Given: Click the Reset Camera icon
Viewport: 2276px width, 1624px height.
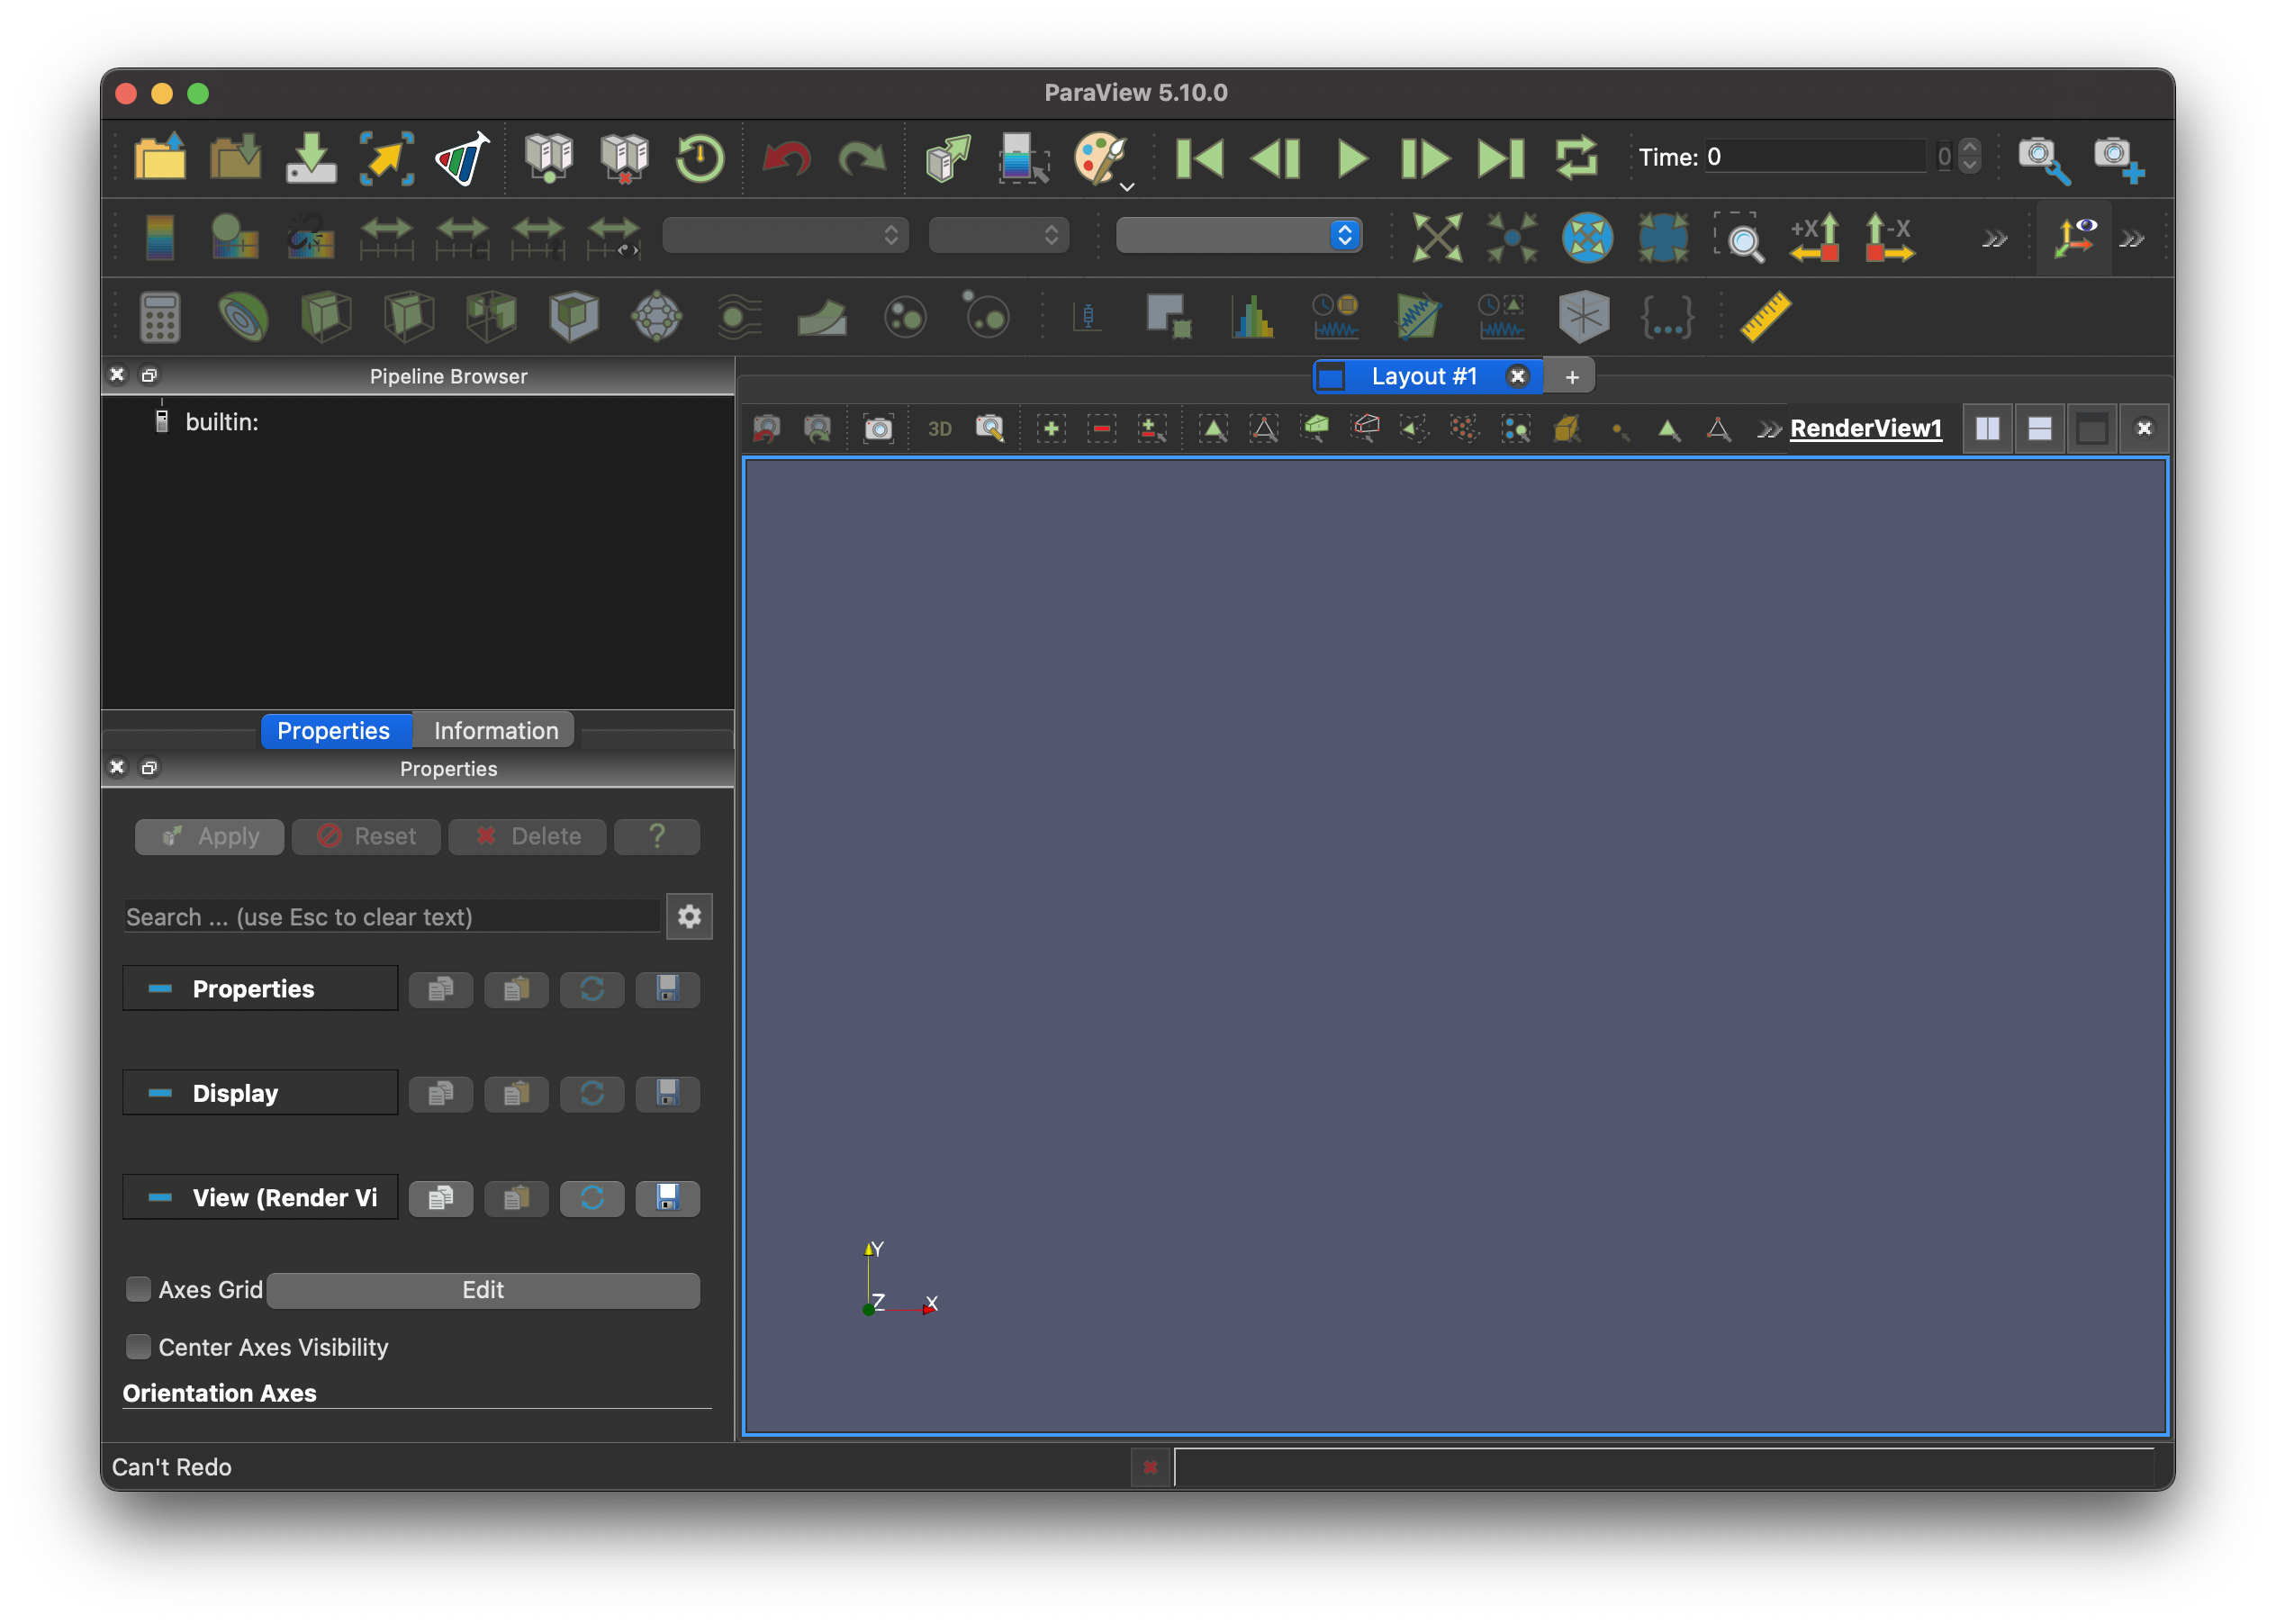Looking at the screenshot, I should point(1436,237).
